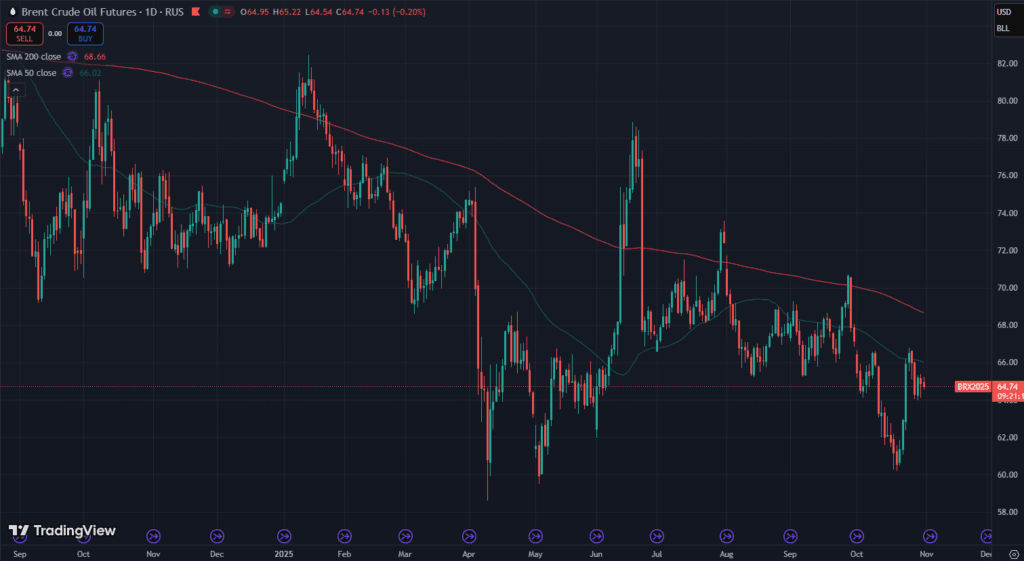Open the TradingView logo link
The image size is (1024, 561).
[62, 531]
